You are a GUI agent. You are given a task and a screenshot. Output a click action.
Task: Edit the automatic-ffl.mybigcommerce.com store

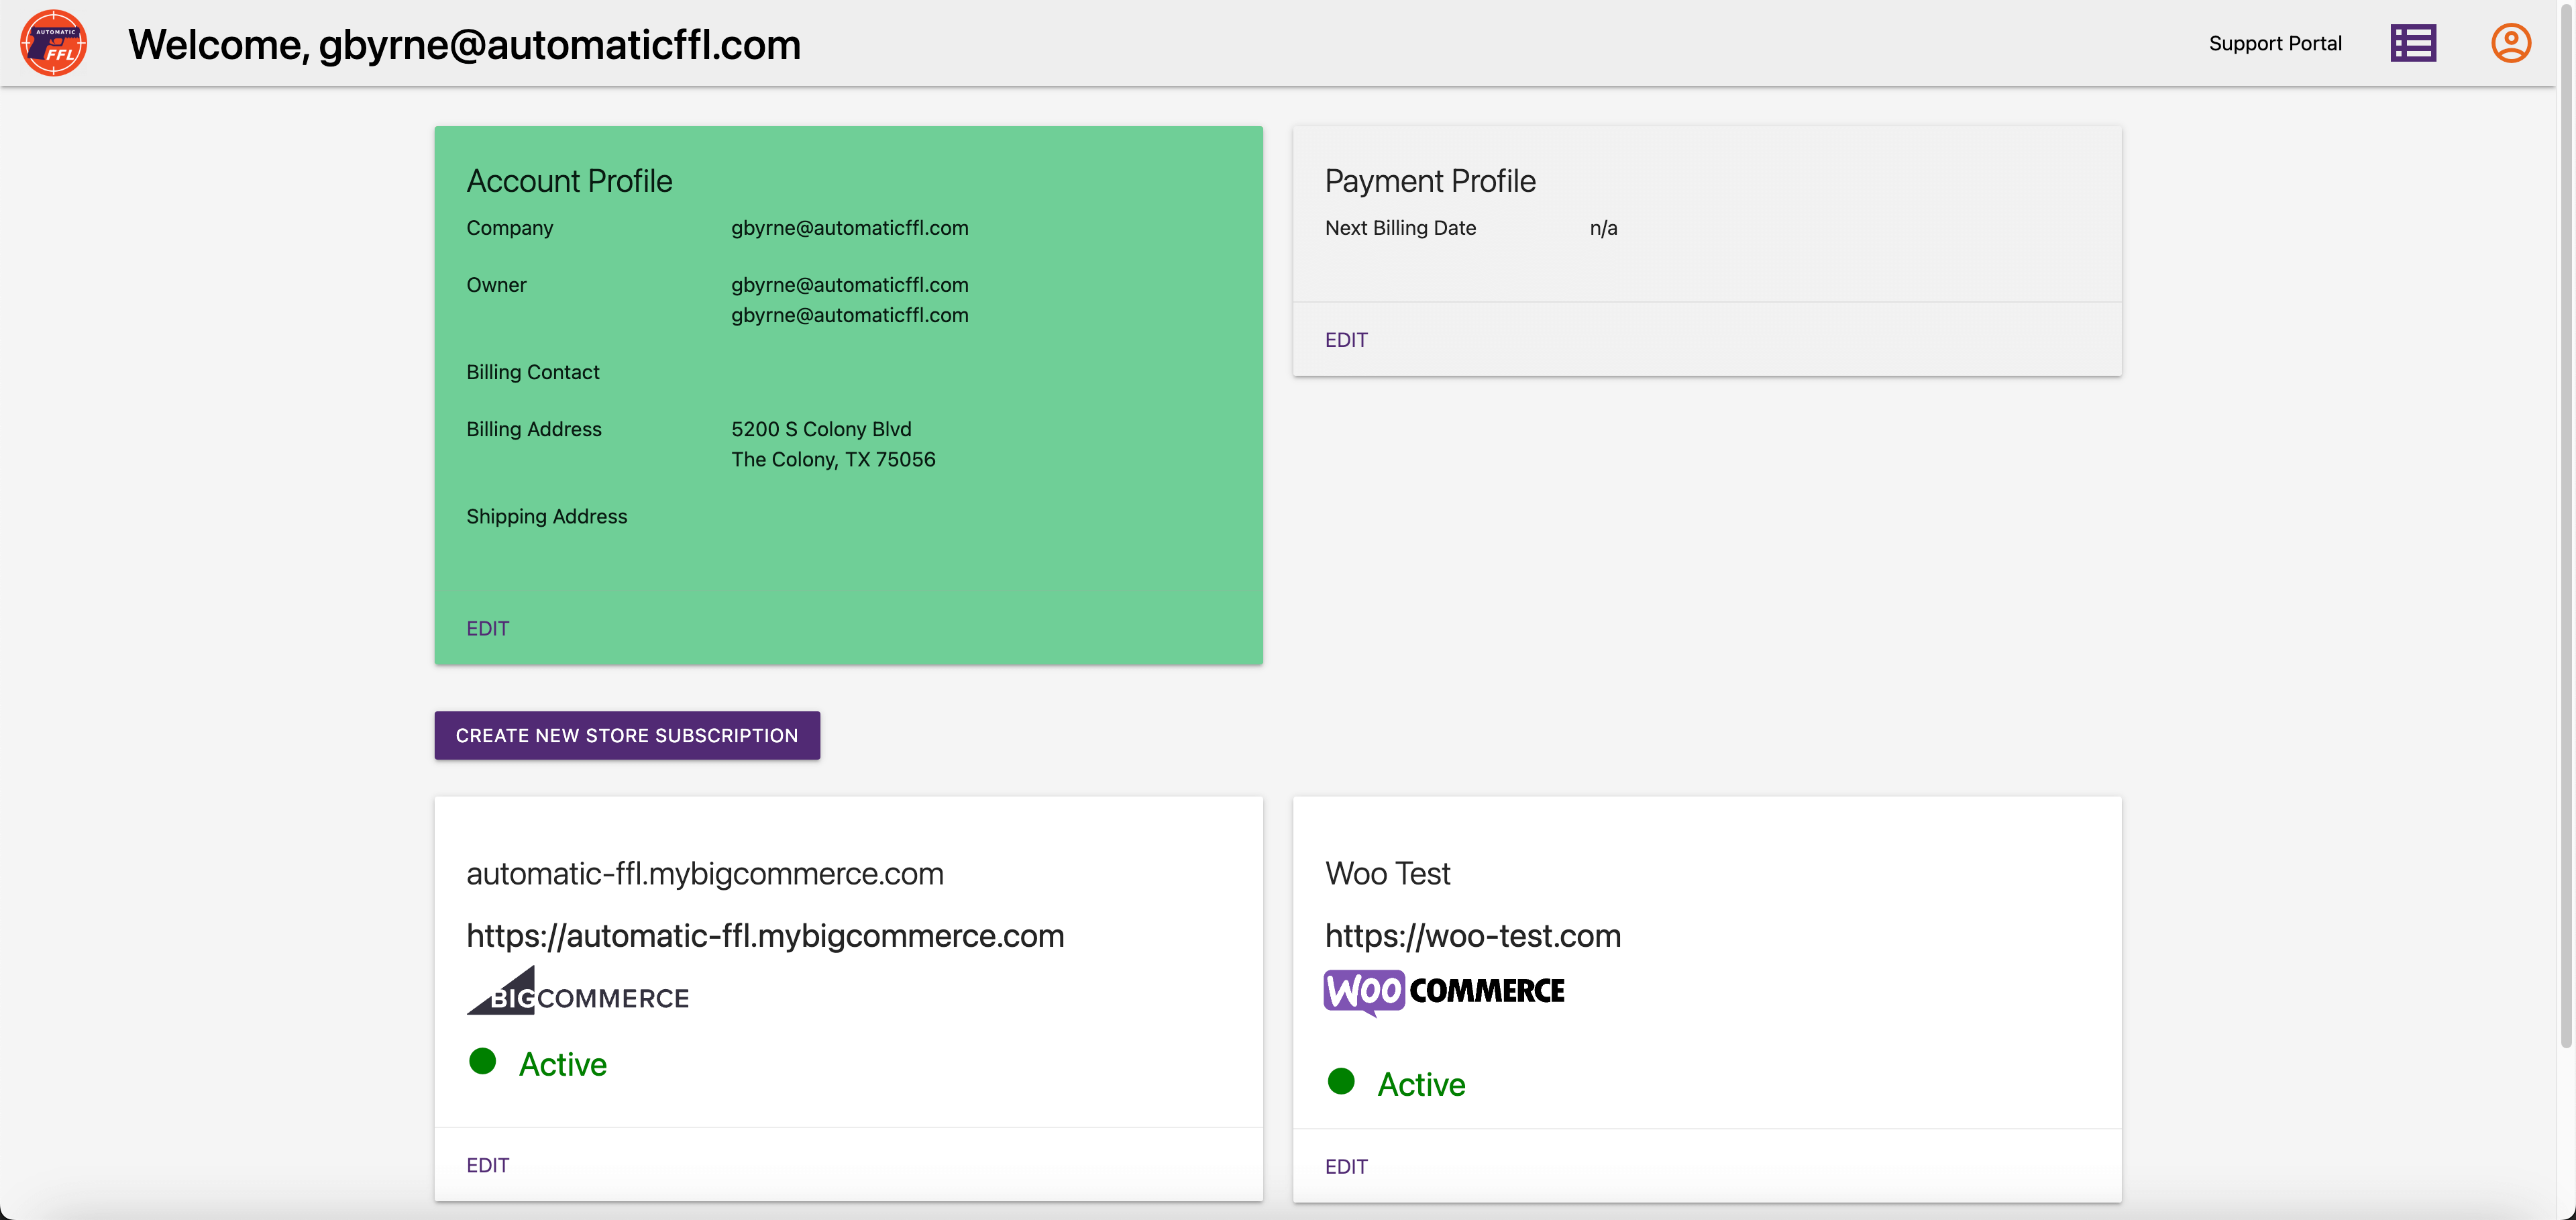[x=487, y=1164]
